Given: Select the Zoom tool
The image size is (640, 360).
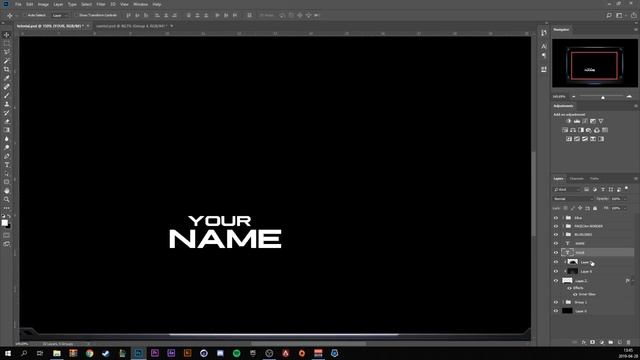Looking at the screenshot, I should click(7, 199).
